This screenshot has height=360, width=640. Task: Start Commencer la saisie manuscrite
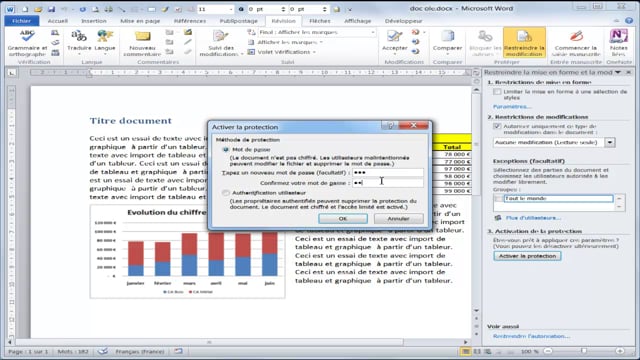coord(576,43)
